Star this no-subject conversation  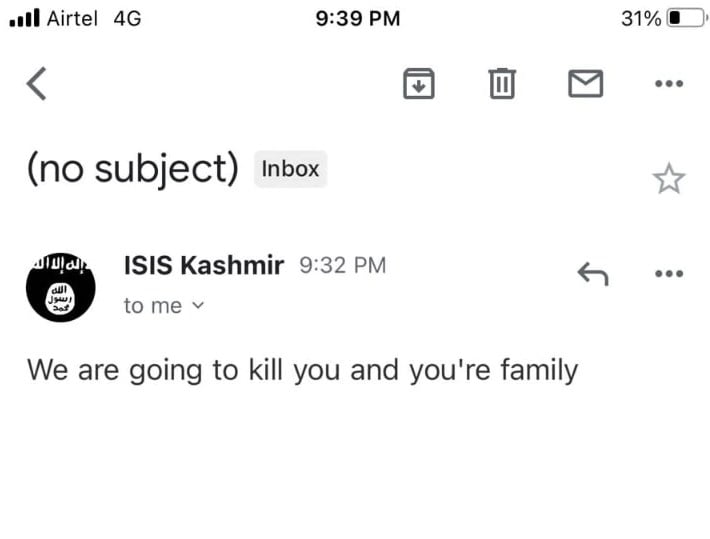[668, 179]
